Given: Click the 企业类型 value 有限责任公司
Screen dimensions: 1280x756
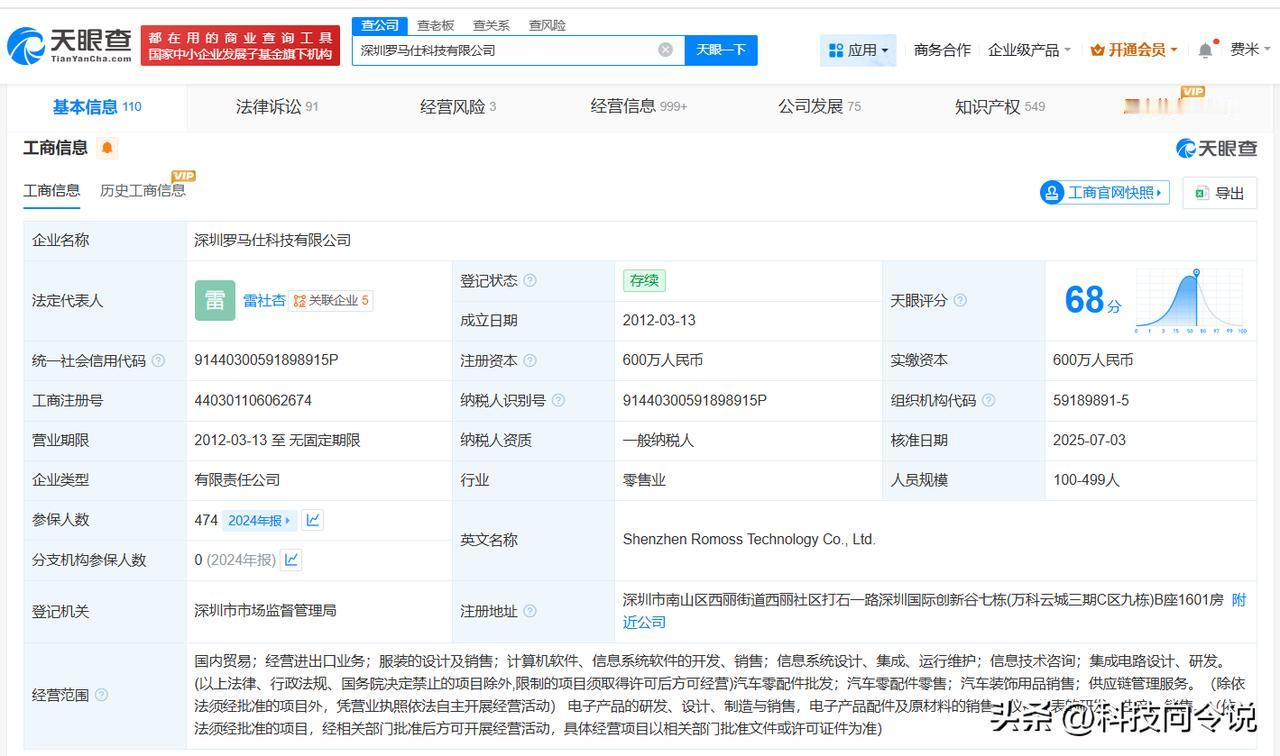Looking at the screenshot, I should tap(237, 480).
